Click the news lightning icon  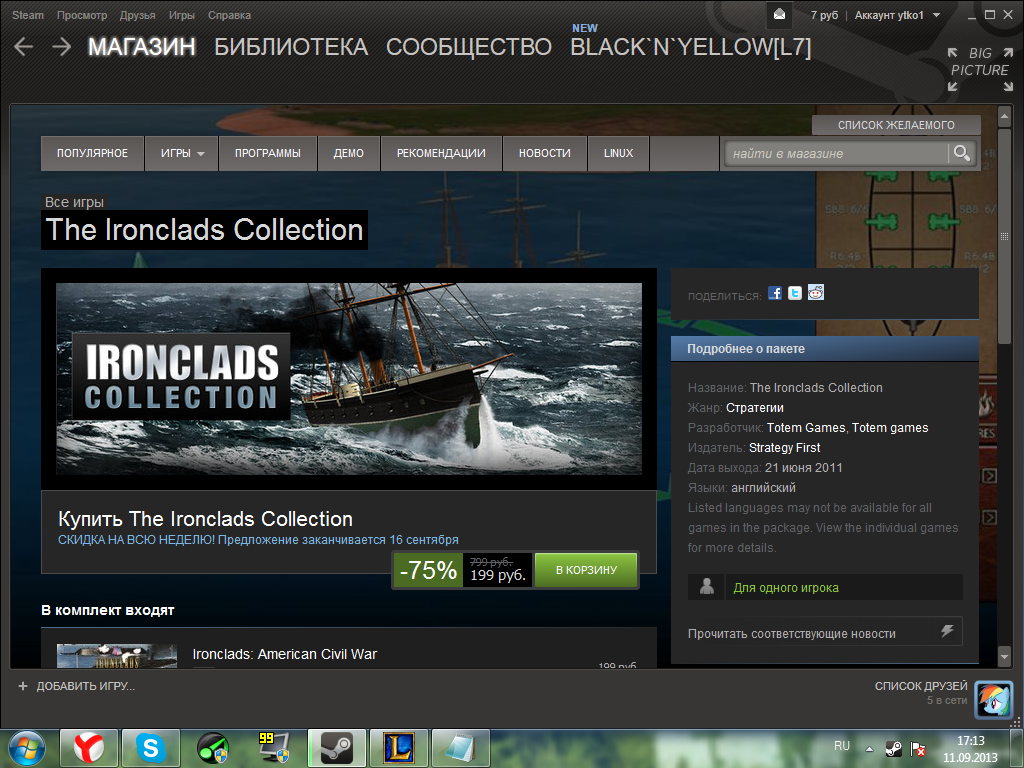[948, 631]
